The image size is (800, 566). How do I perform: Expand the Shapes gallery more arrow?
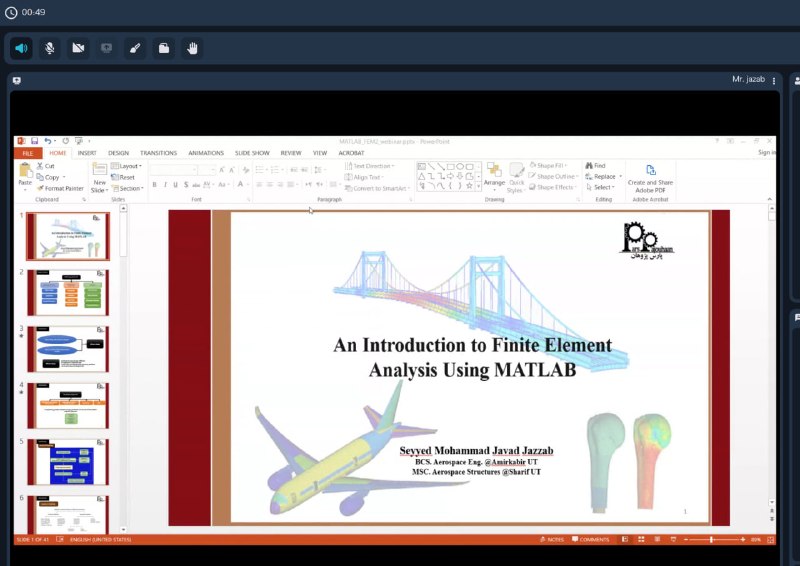(478, 187)
